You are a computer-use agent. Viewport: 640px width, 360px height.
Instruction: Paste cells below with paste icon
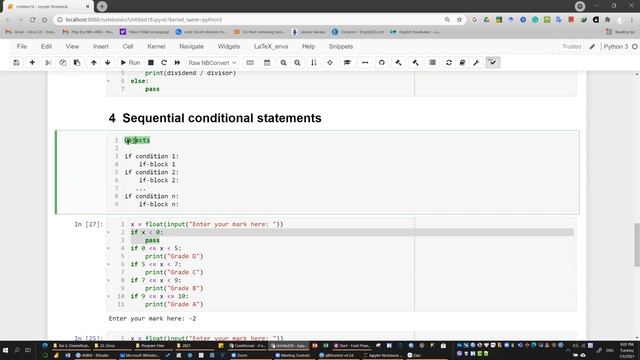77,62
